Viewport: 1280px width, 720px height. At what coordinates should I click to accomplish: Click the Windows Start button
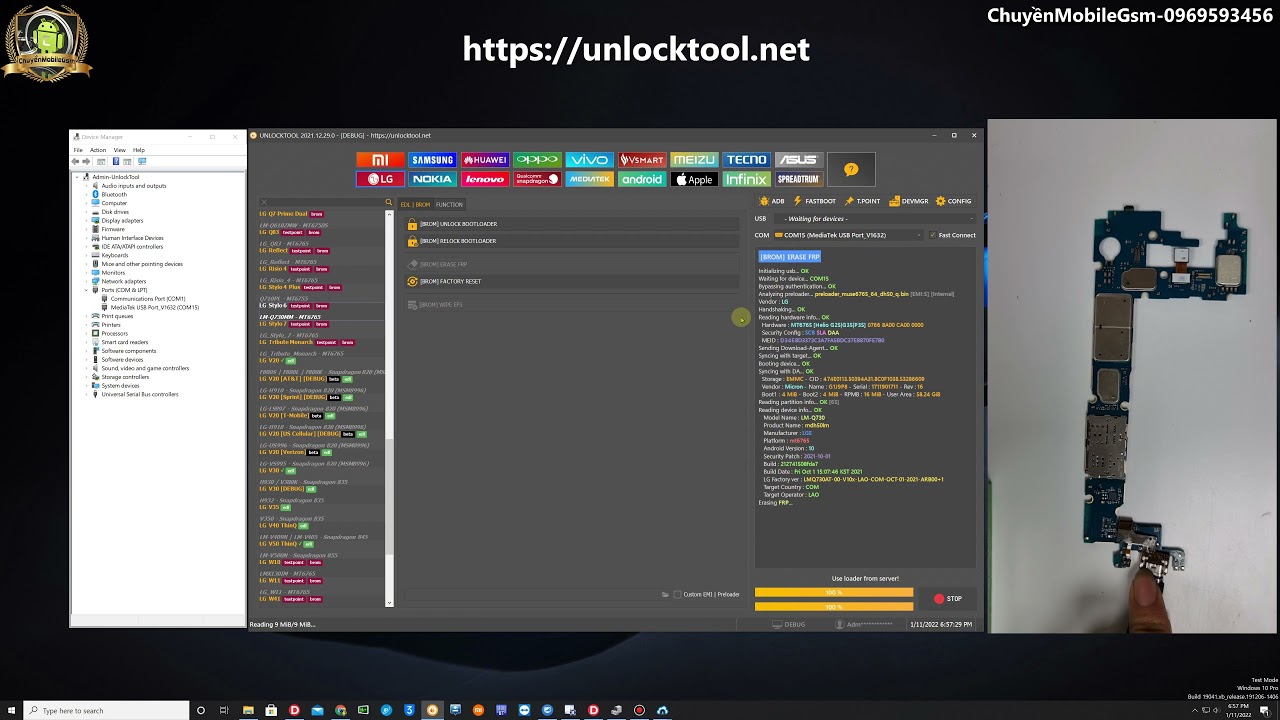tap(11, 710)
